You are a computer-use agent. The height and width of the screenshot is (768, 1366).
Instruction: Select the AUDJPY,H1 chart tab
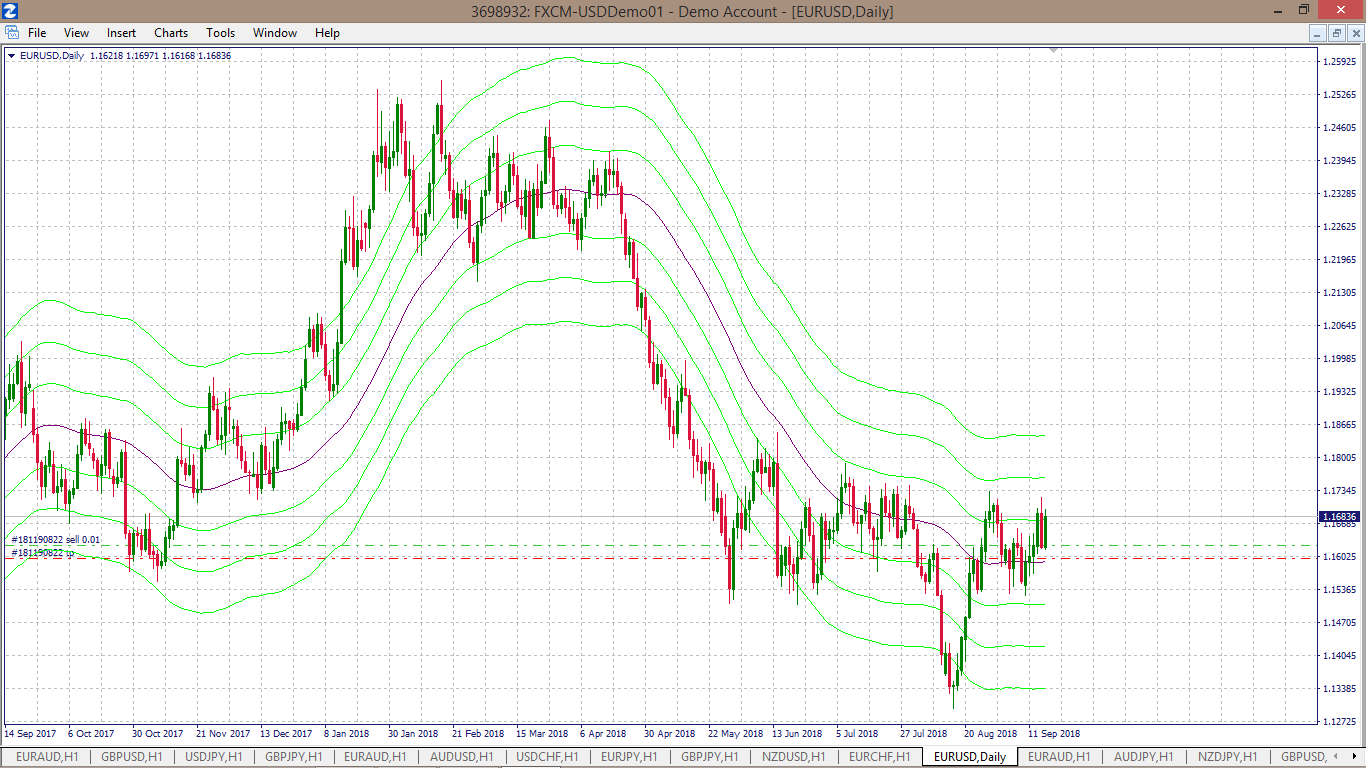(x=1144, y=757)
